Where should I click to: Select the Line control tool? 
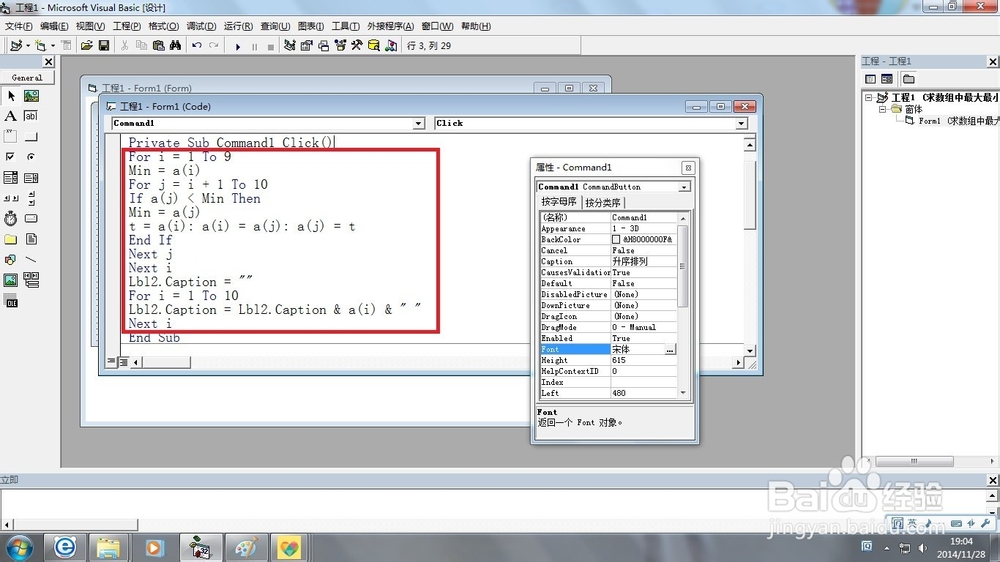pos(31,260)
